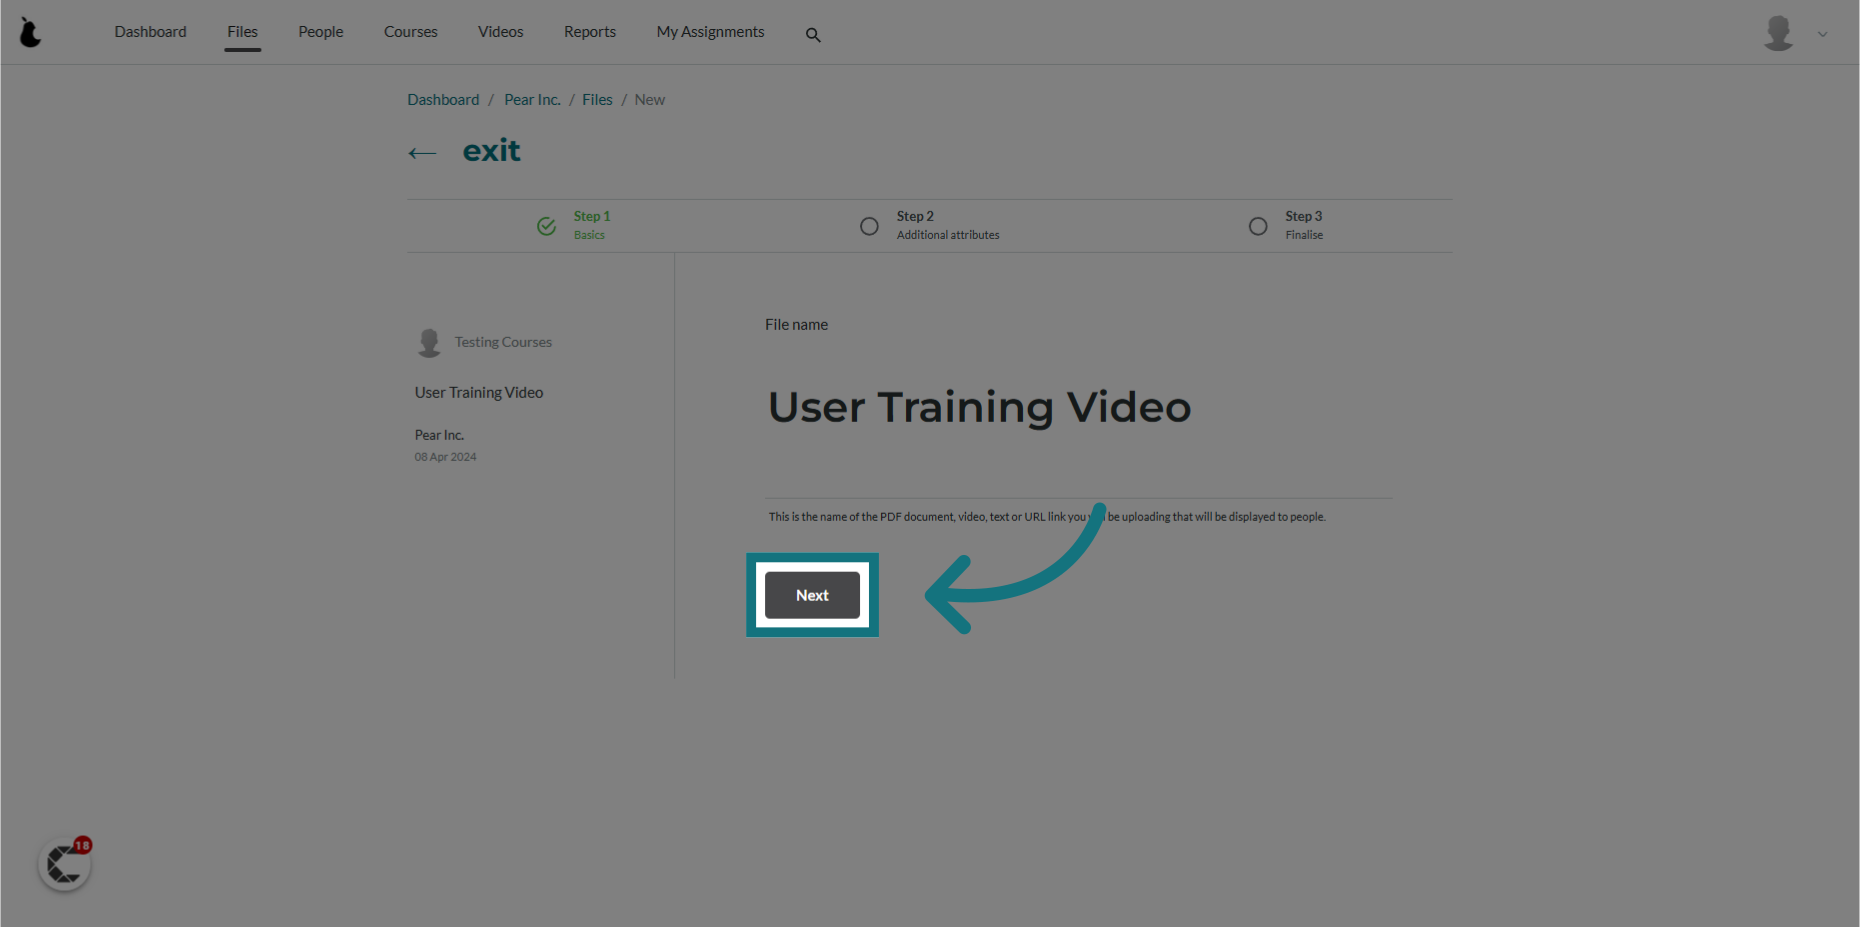Viewport: 1860px width, 927px height.
Task: Open the Files navigation tab
Action: coord(242,32)
